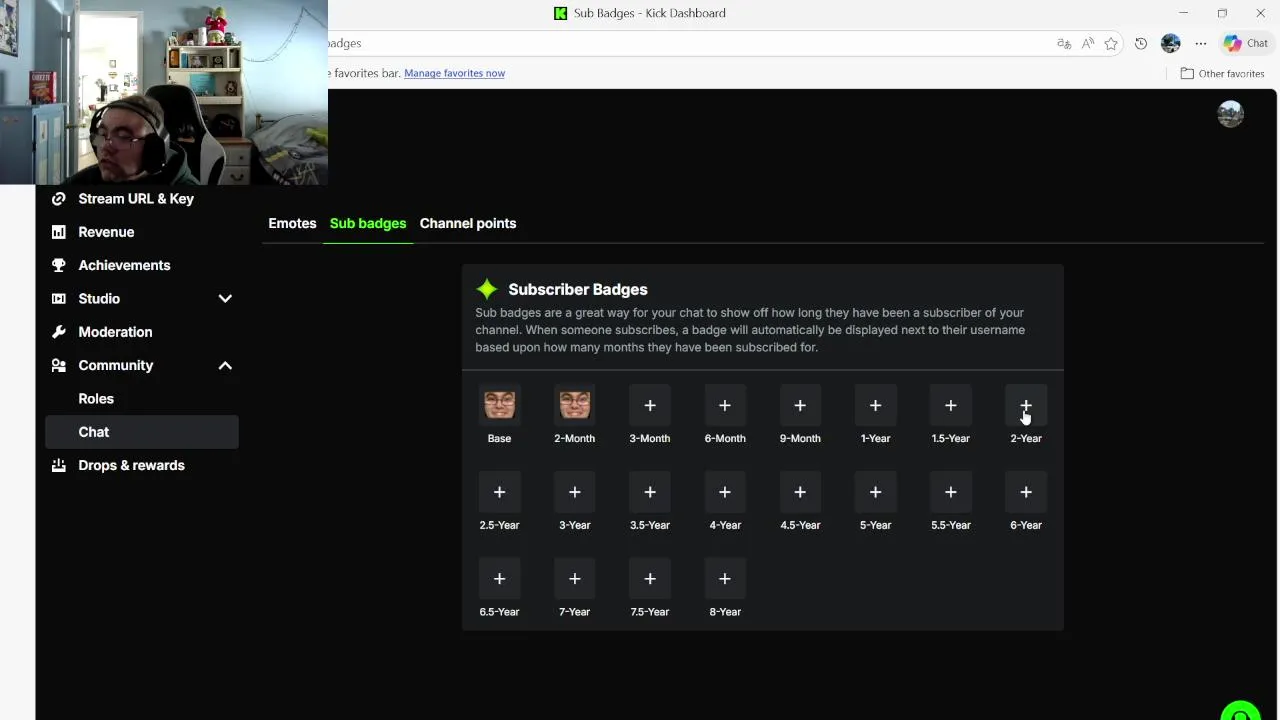This screenshot has height=720, width=1280.
Task: Click the browser favorites star icon
Action: point(1111,44)
